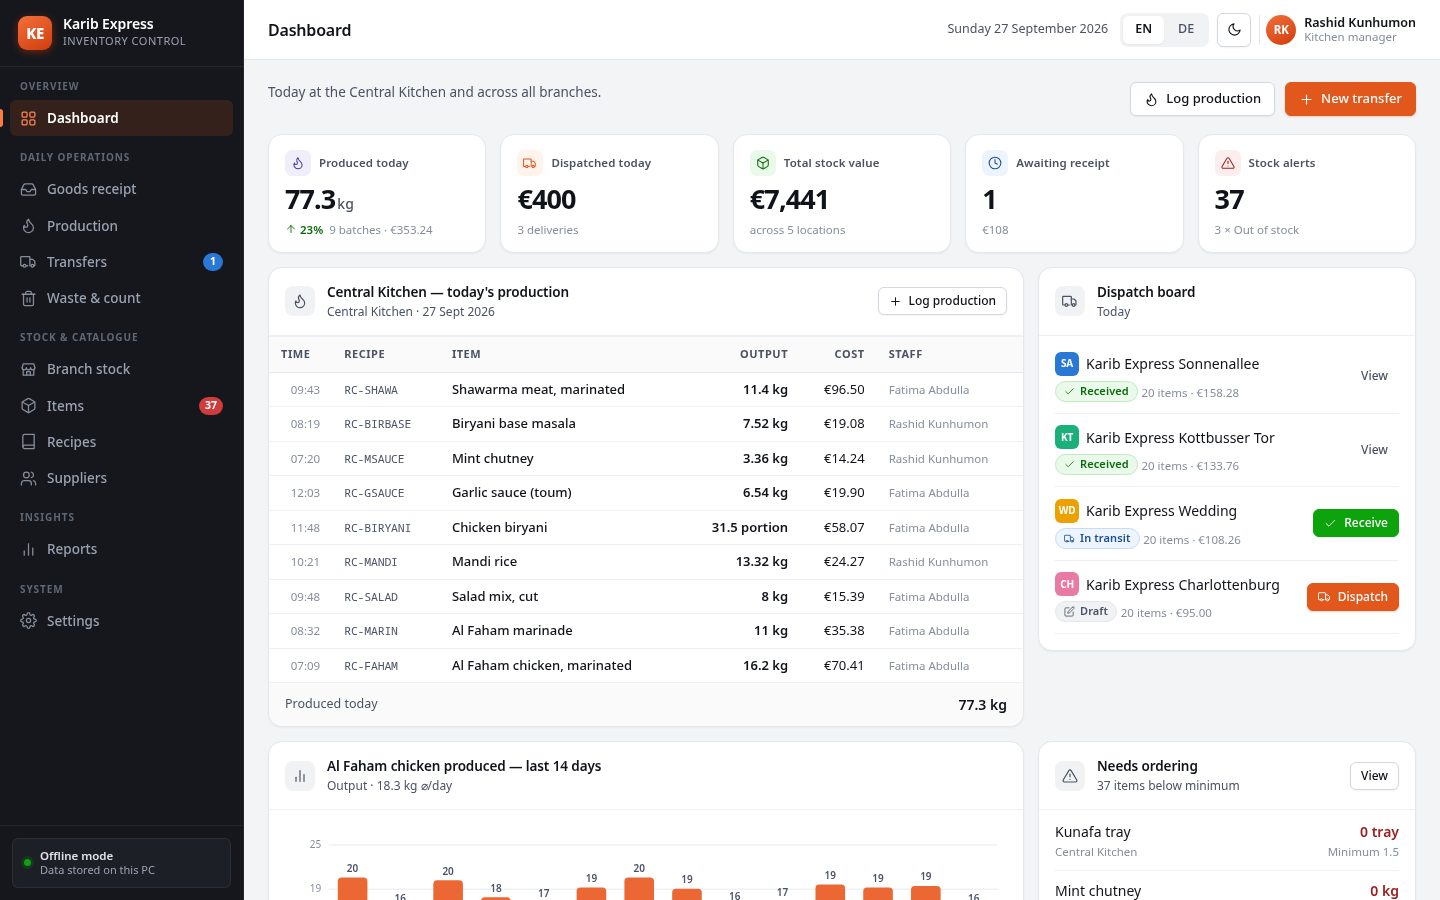Image resolution: width=1440 pixels, height=900 pixels.
Task: Go to Recipes
Action: 121,442
